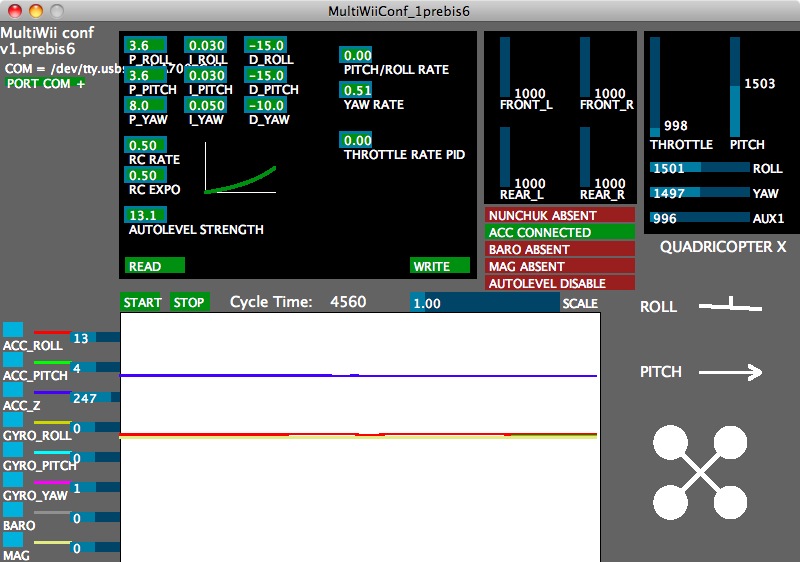Select the AUTOLEVEL STRENGTH value 13.1
Screen dimensions: 800x562
click(x=145, y=215)
